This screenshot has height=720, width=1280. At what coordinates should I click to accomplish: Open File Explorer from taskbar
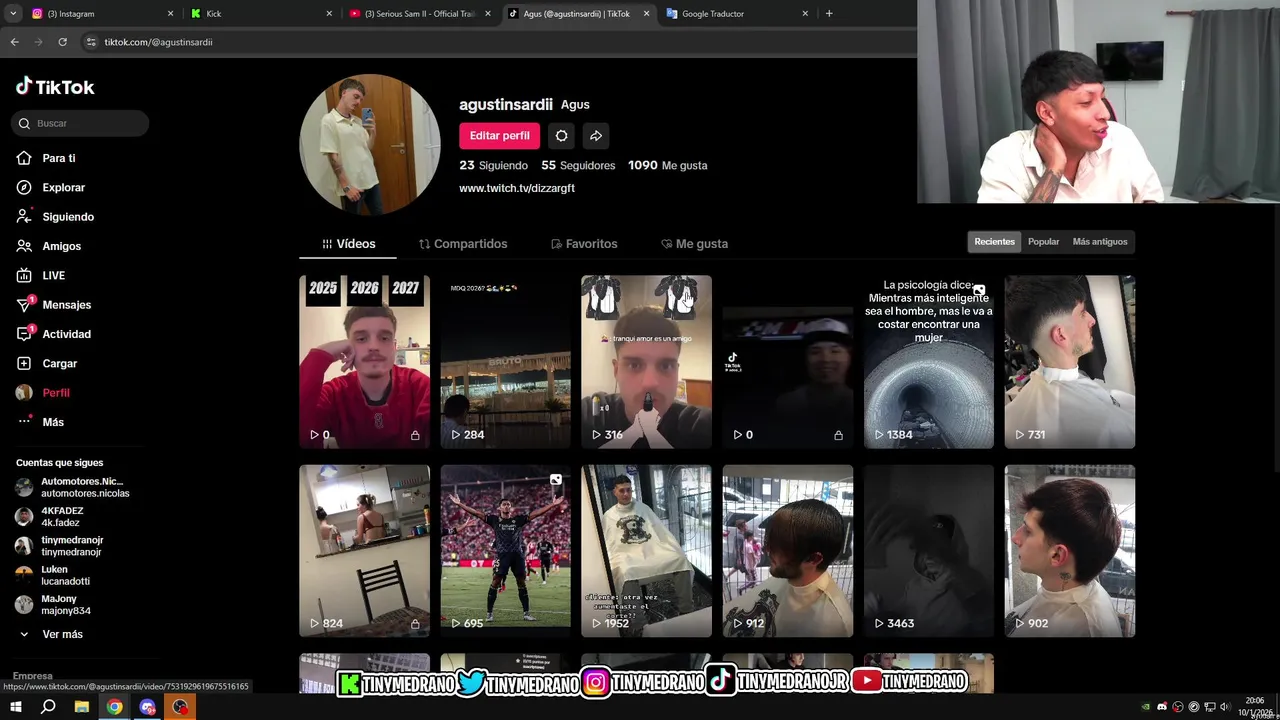point(82,707)
